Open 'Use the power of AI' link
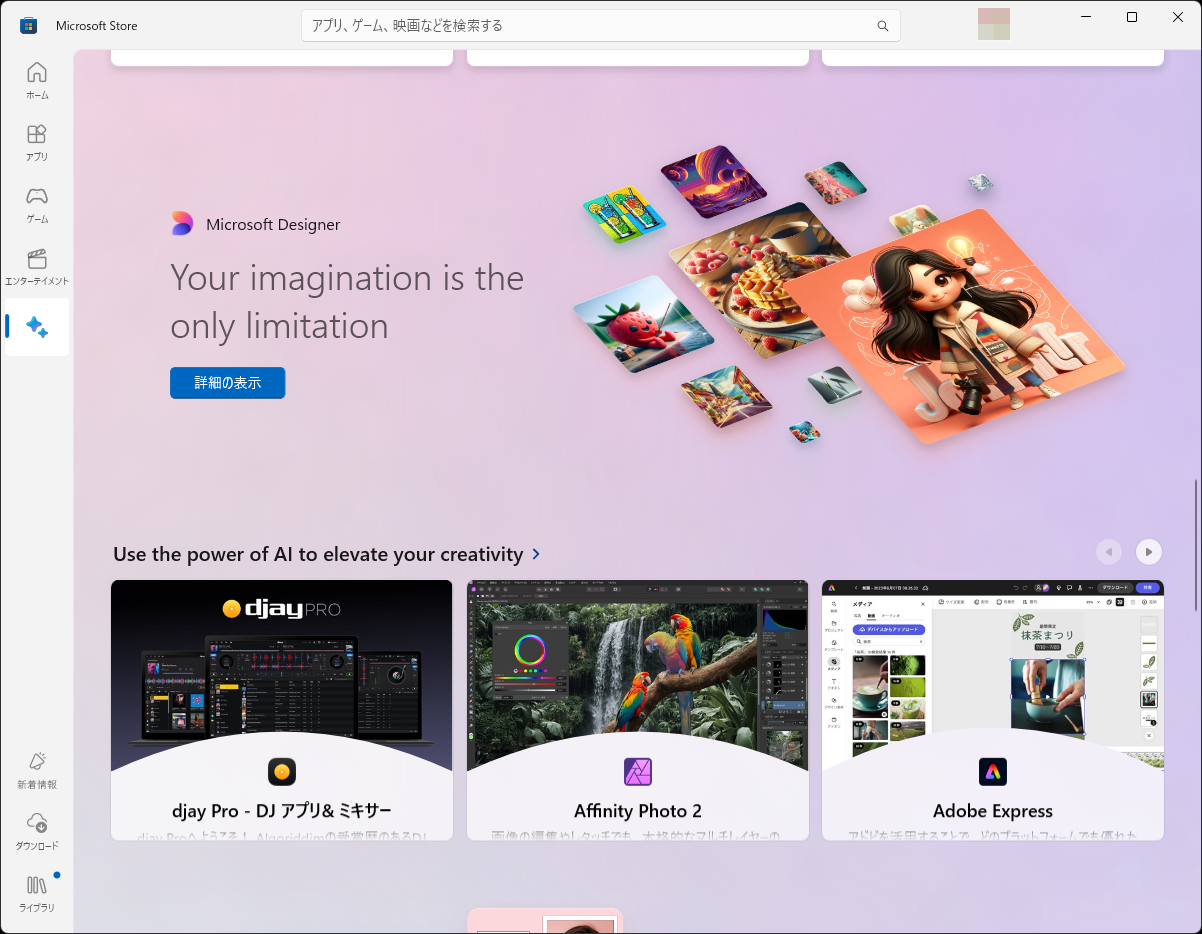The height and width of the screenshot is (934, 1202). (327, 553)
